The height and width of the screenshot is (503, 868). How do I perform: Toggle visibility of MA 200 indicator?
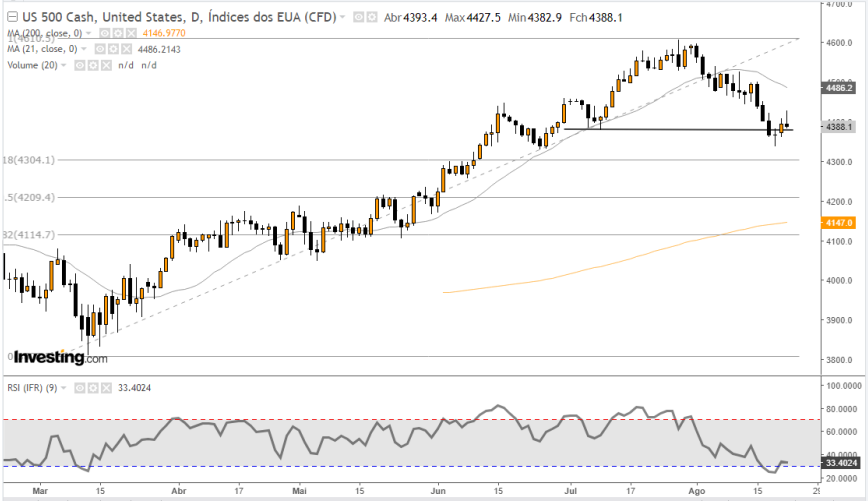click(104, 32)
